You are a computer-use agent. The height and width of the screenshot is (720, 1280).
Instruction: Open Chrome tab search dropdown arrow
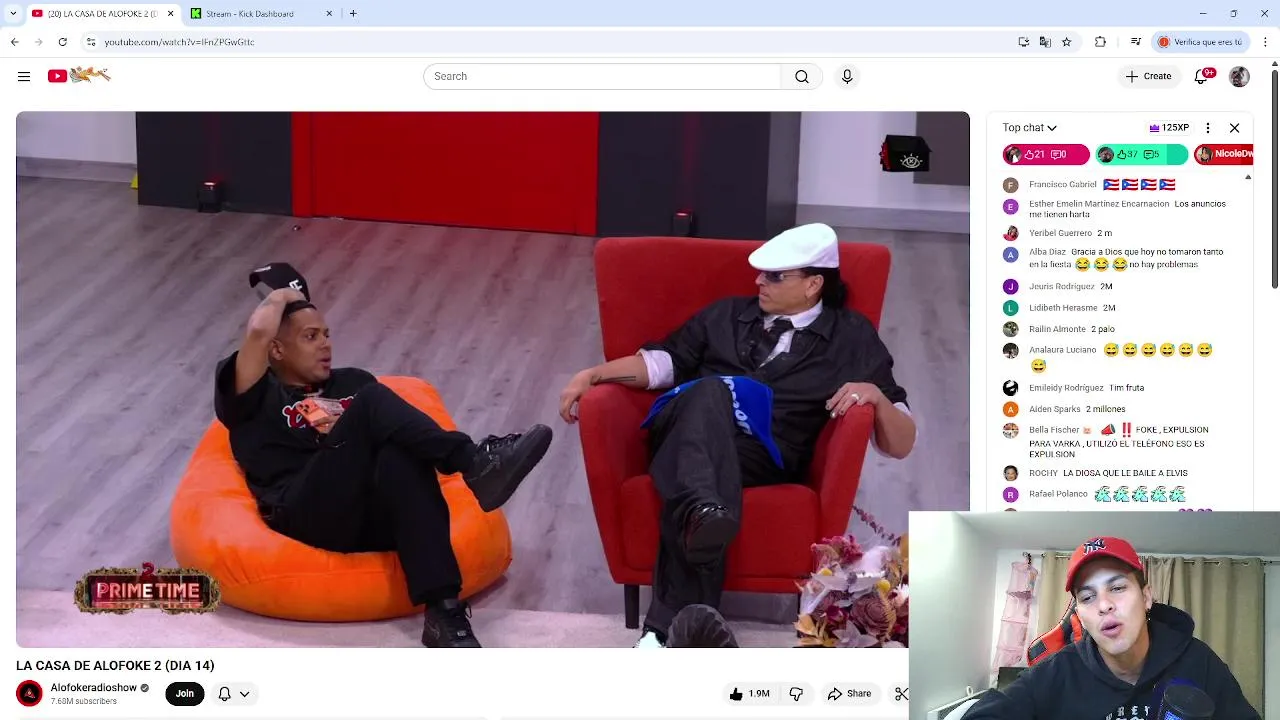pyautogui.click(x=13, y=13)
